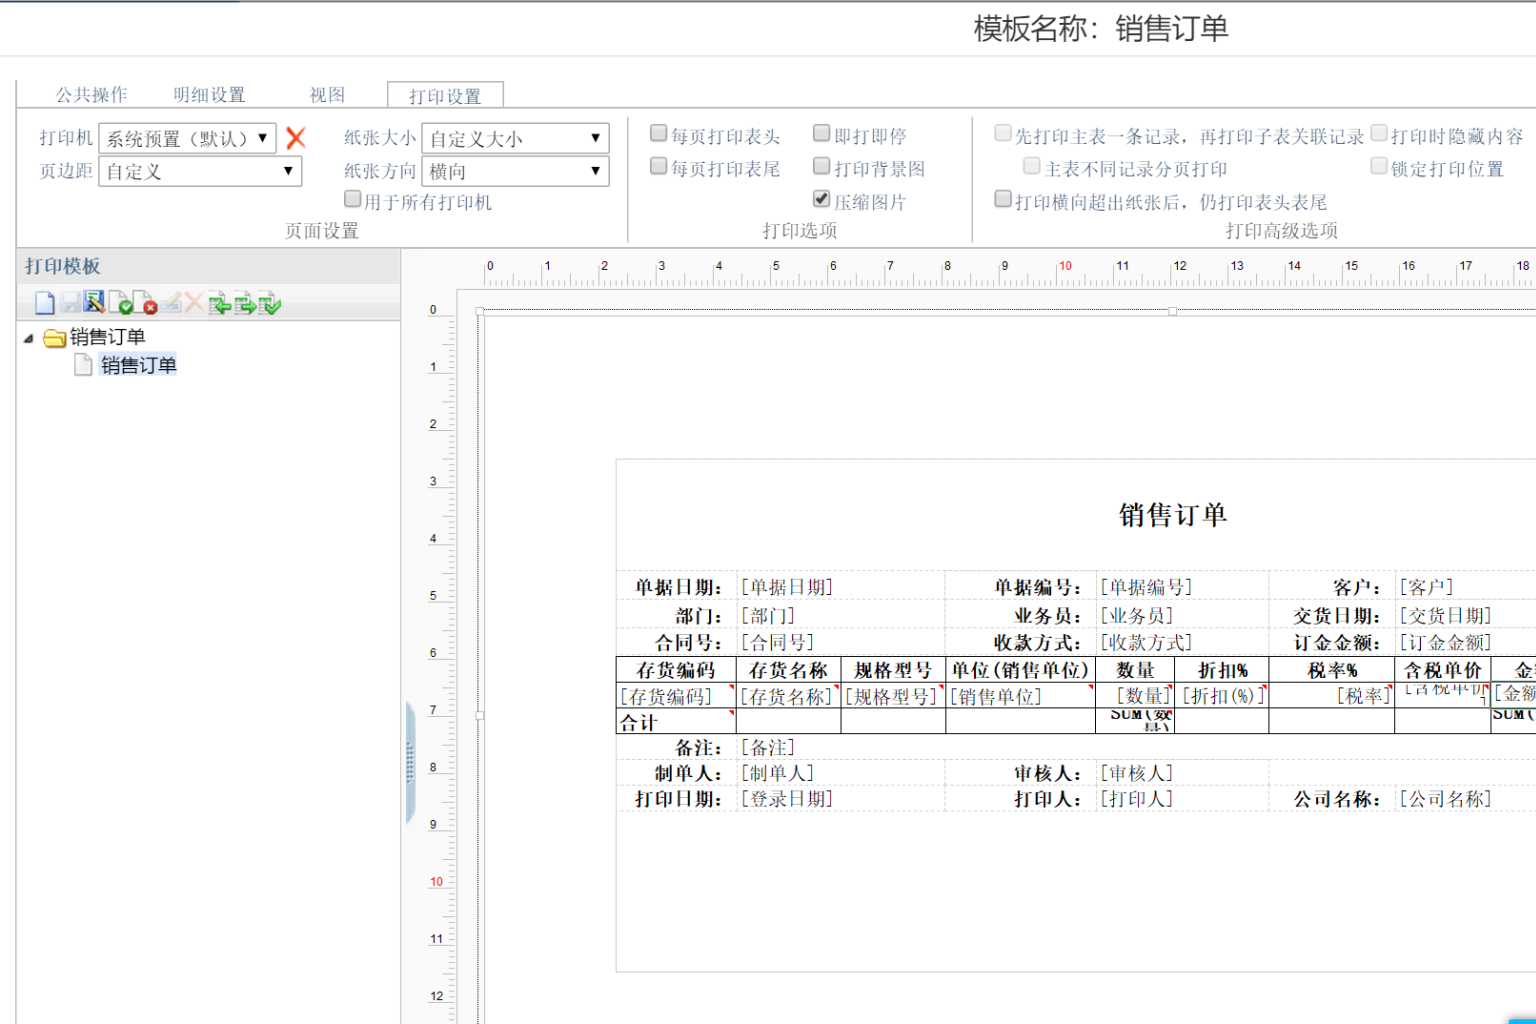Collapse the 销售订单 folder tree node
The height and width of the screenshot is (1024, 1536).
pos(29,338)
